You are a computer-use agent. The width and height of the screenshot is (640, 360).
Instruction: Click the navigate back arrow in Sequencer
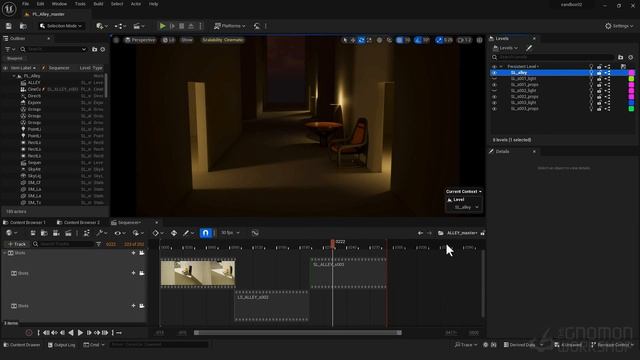pos(420,233)
